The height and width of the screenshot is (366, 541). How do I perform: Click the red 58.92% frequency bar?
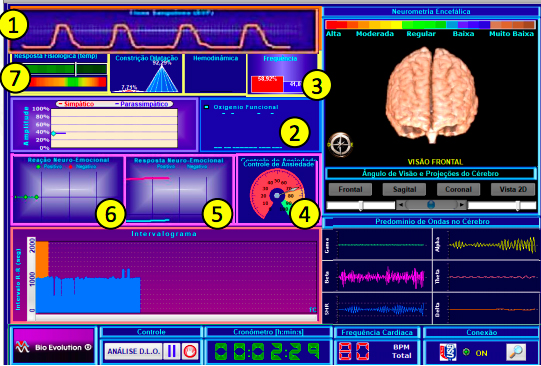[267, 84]
